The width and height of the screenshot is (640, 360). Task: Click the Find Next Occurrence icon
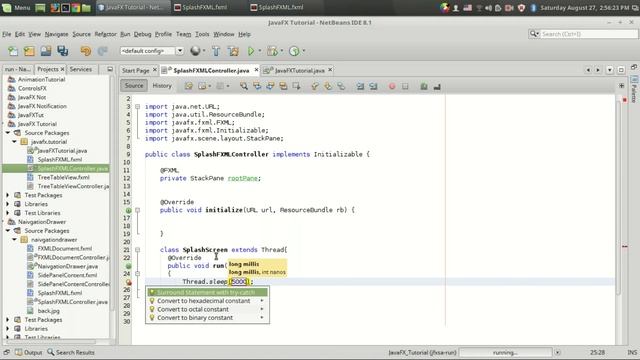pyautogui.click(x=270, y=86)
